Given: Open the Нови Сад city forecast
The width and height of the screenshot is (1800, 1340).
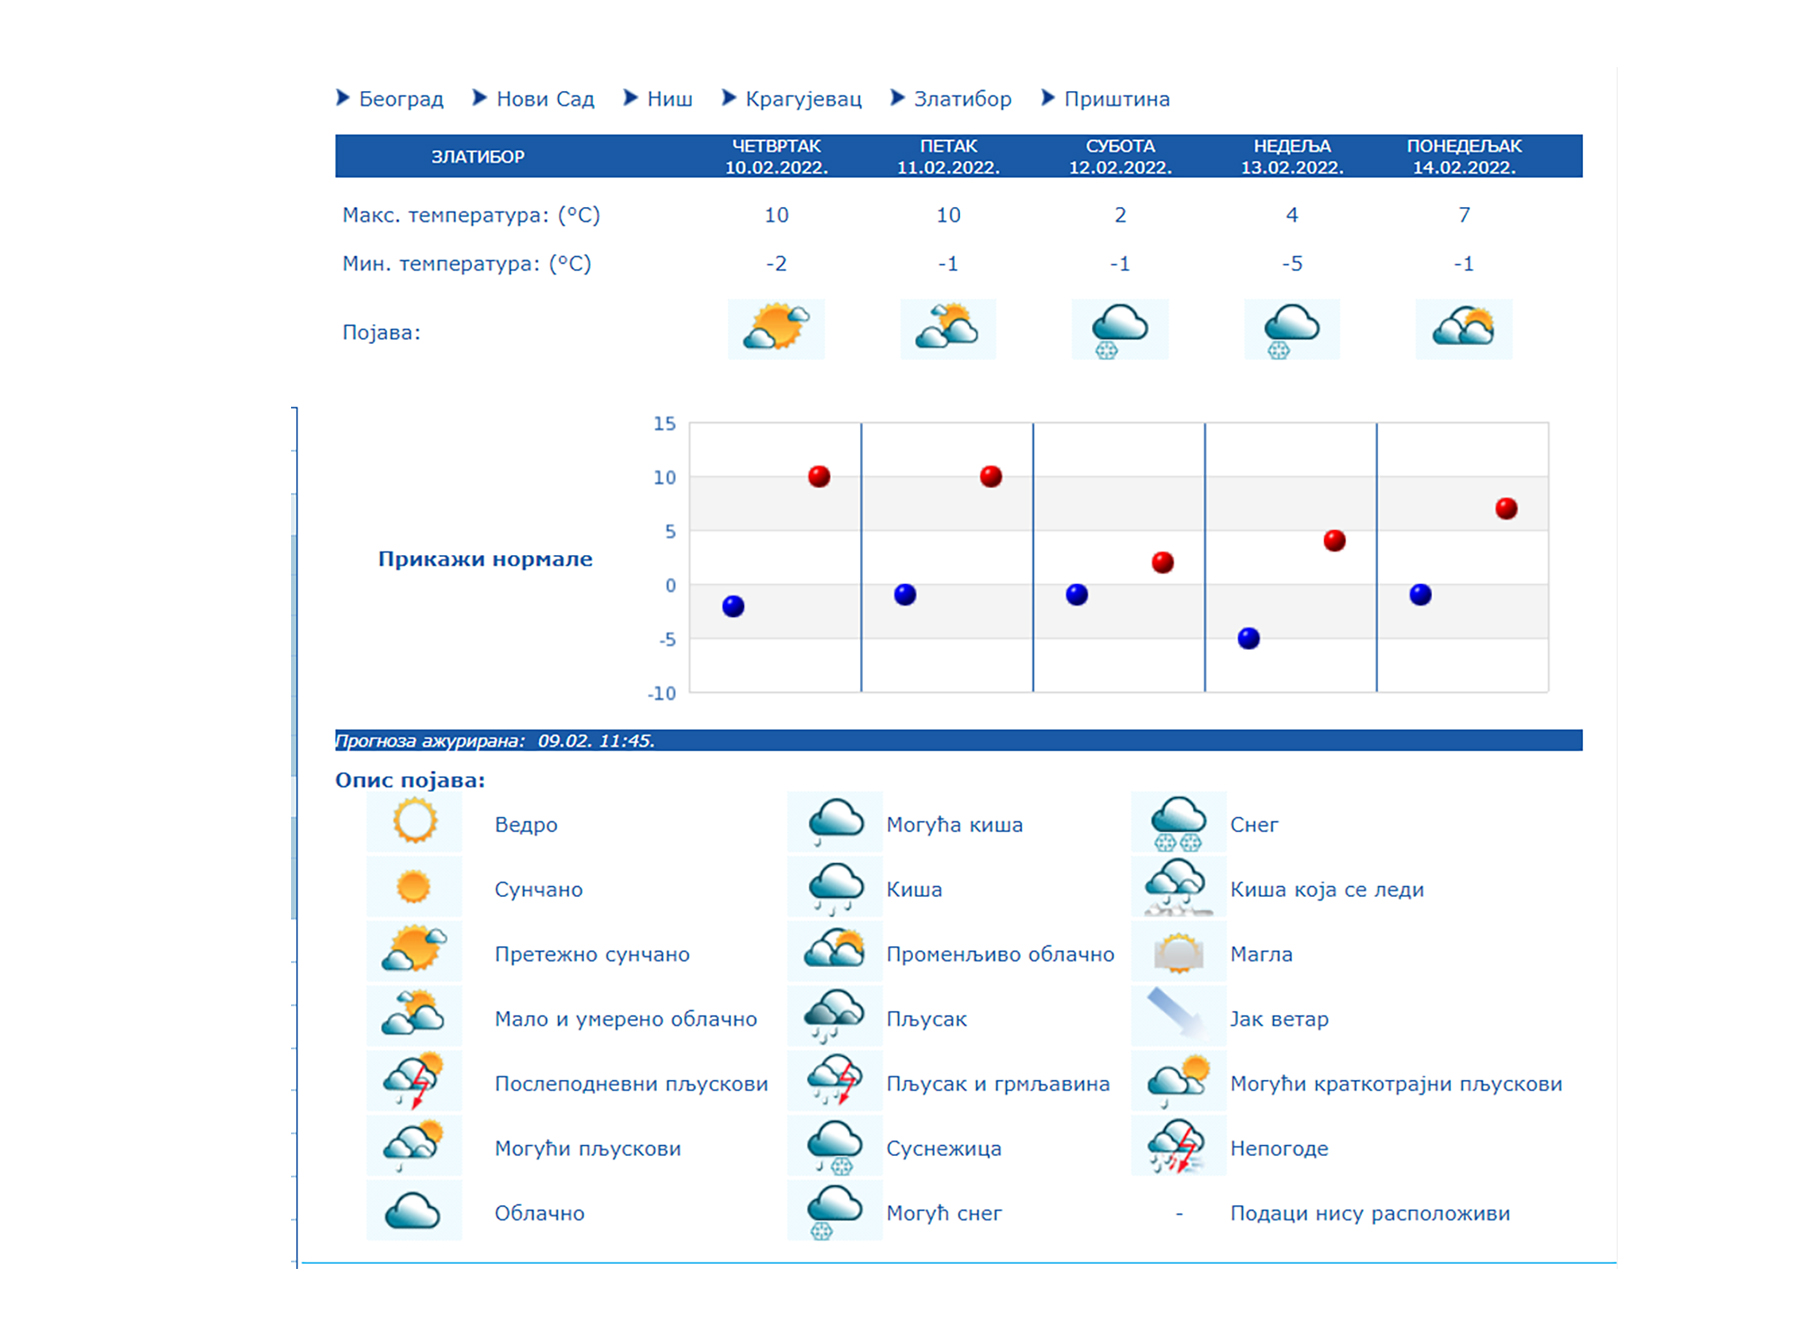Looking at the screenshot, I should point(544,99).
